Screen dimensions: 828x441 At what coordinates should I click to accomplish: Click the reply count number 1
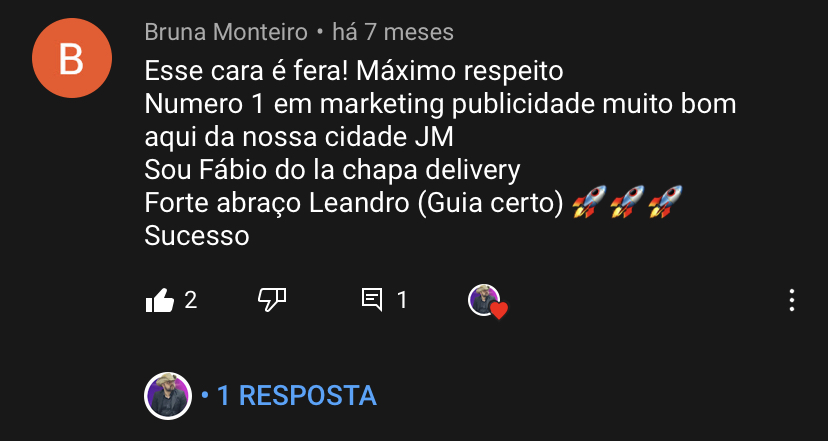[x=402, y=300]
